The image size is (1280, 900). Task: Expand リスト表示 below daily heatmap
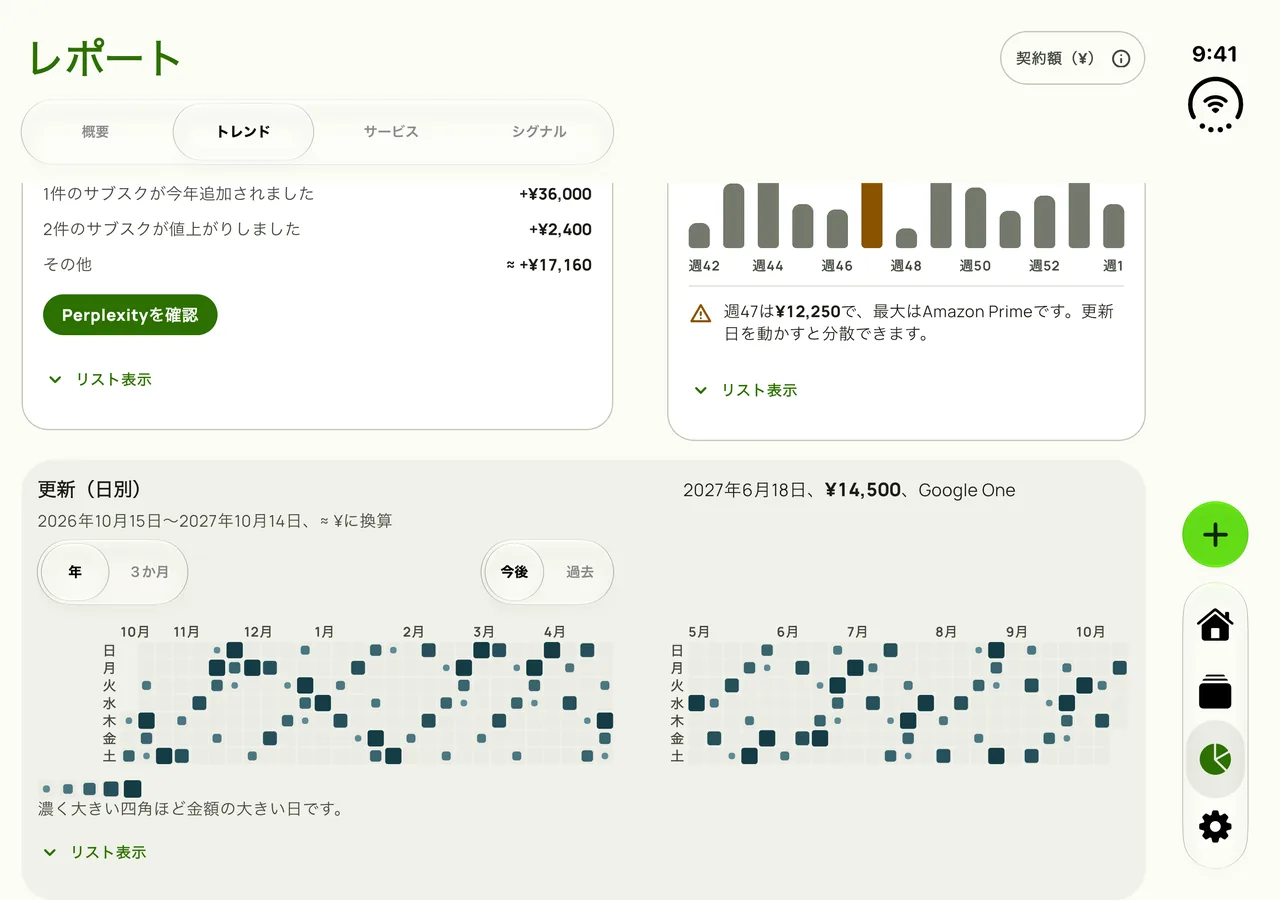point(95,853)
